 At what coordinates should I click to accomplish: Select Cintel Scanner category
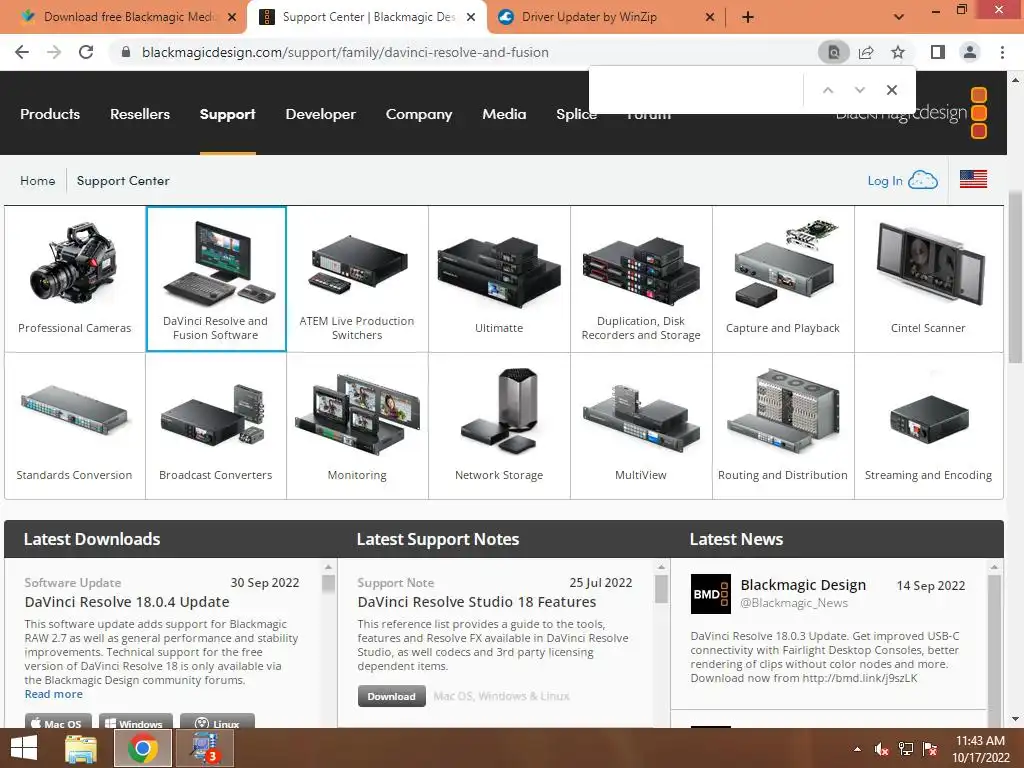point(929,279)
